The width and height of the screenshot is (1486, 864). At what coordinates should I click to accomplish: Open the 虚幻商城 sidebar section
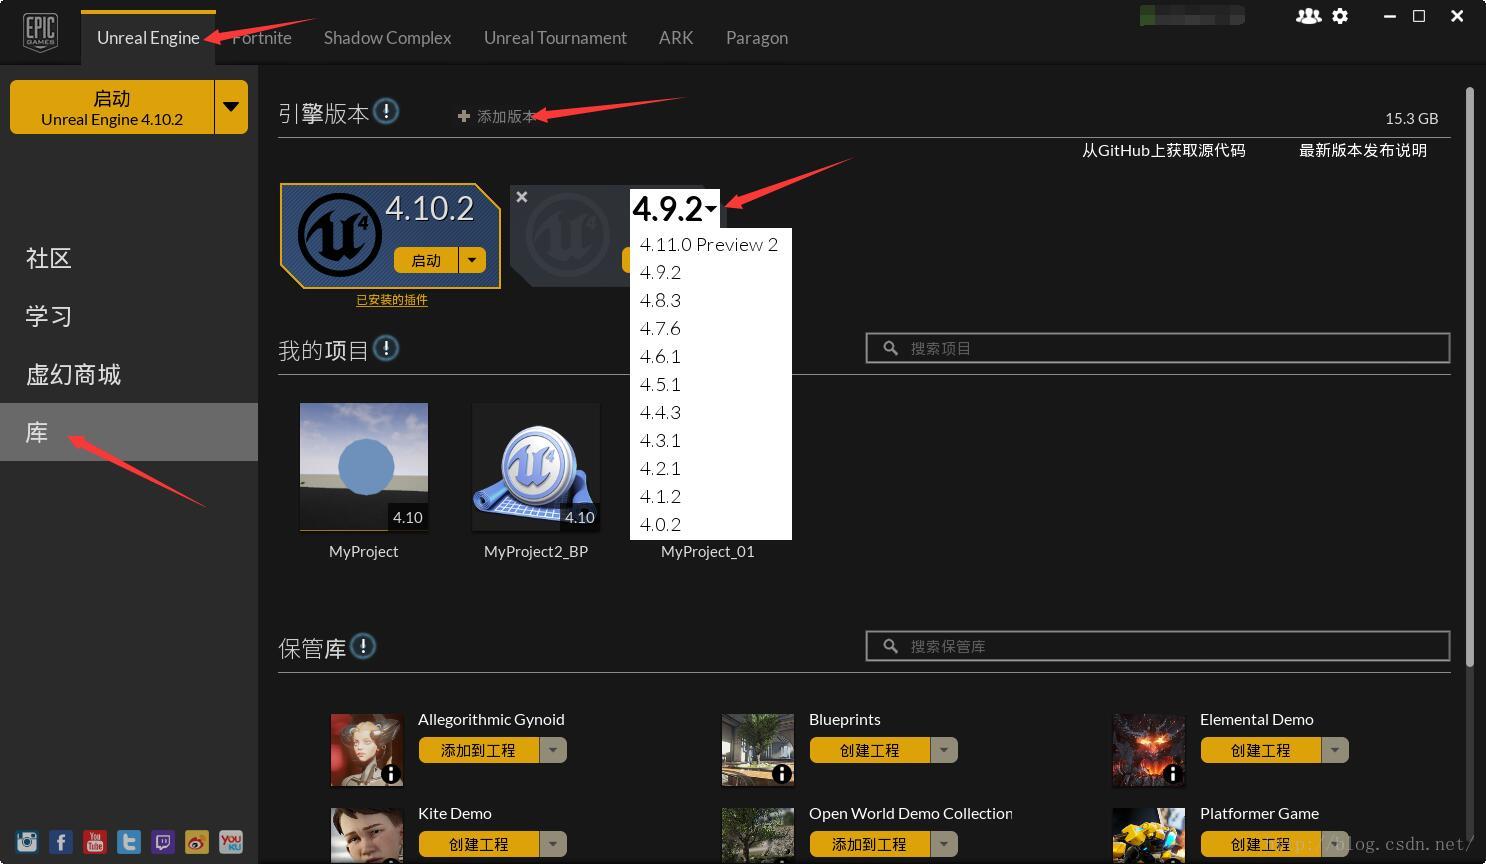tap(129, 374)
